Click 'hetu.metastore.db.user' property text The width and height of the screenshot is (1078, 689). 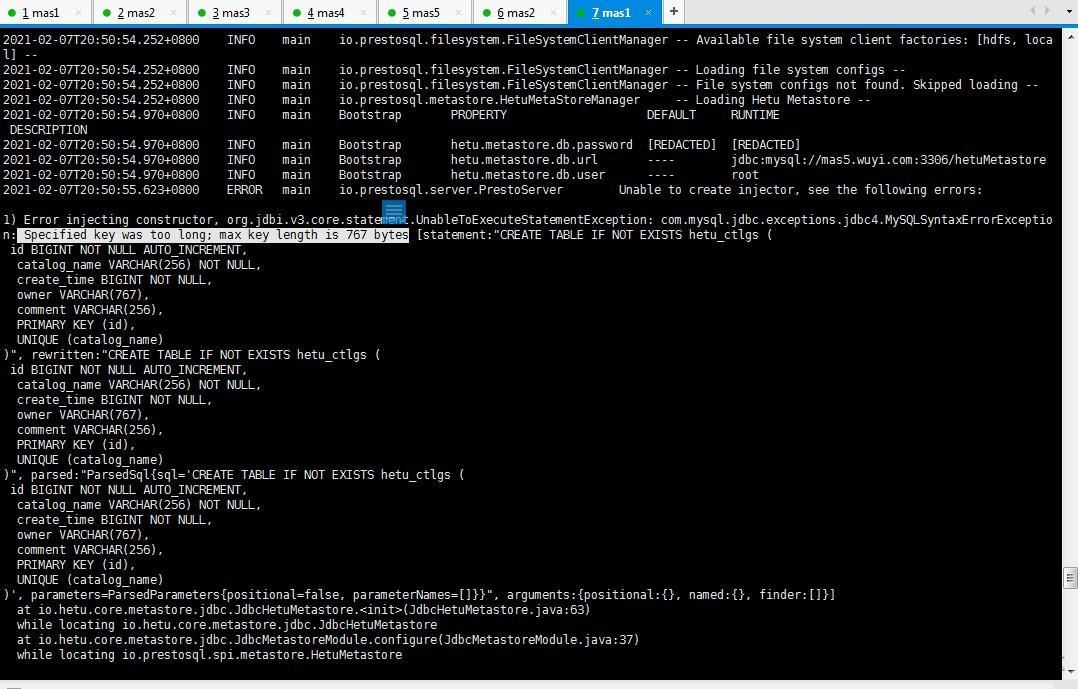point(528,175)
